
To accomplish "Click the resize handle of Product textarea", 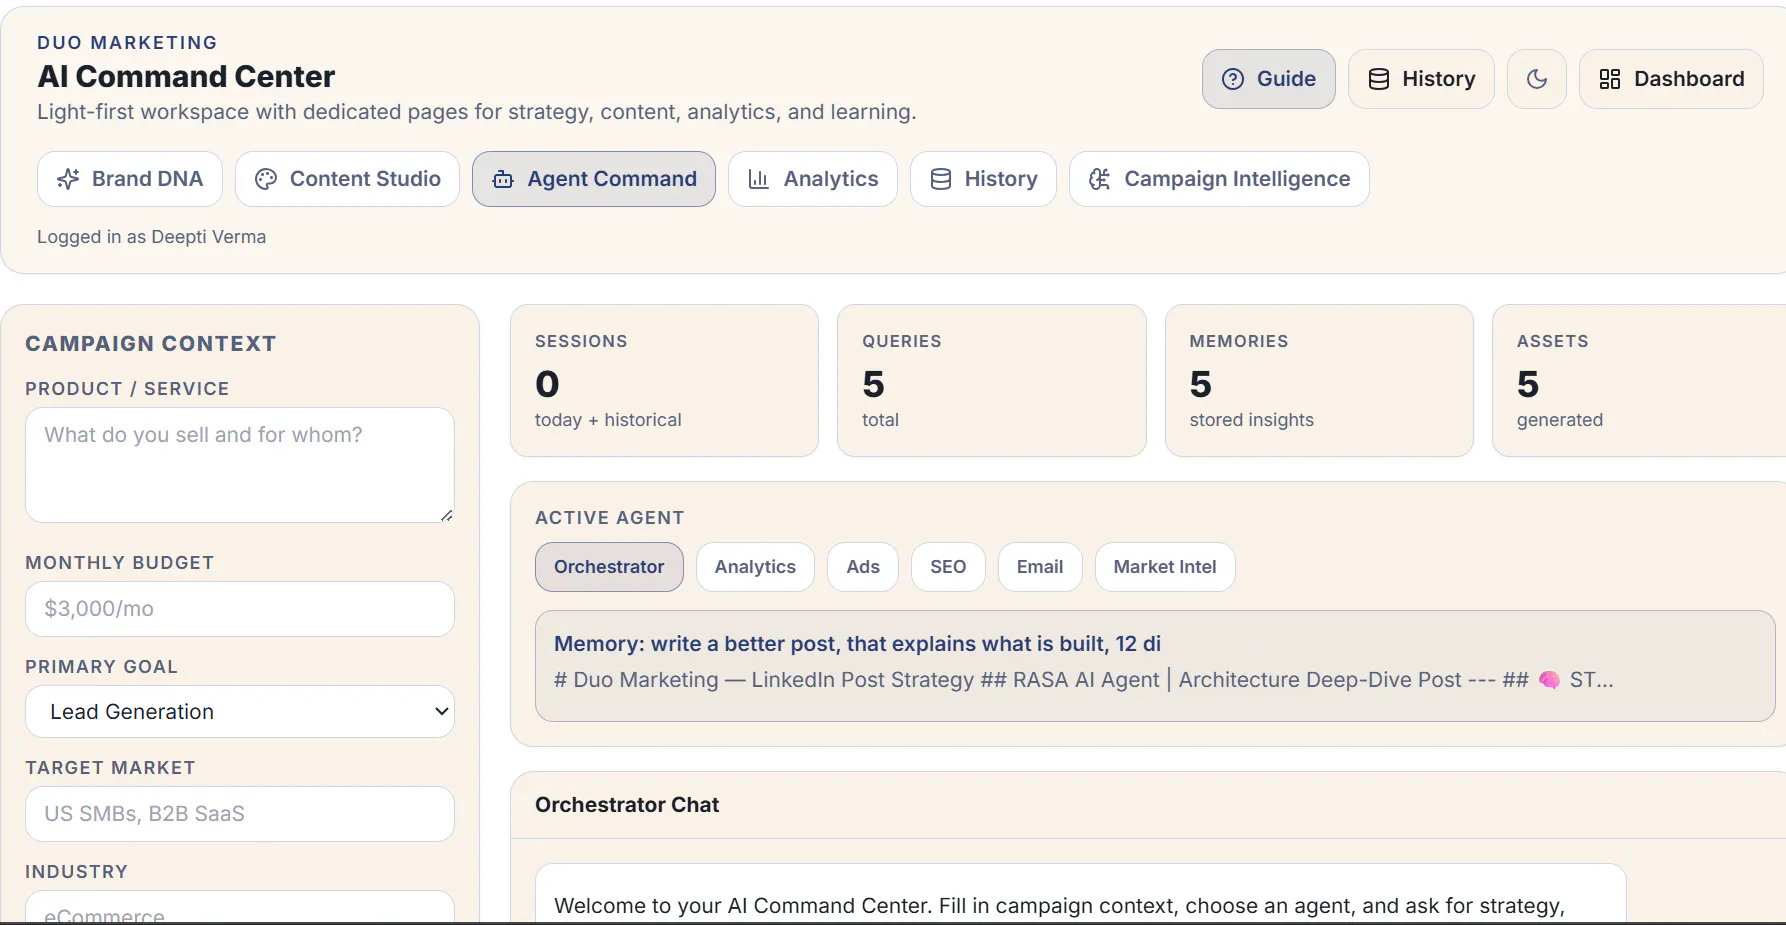I will coord(446,515).
